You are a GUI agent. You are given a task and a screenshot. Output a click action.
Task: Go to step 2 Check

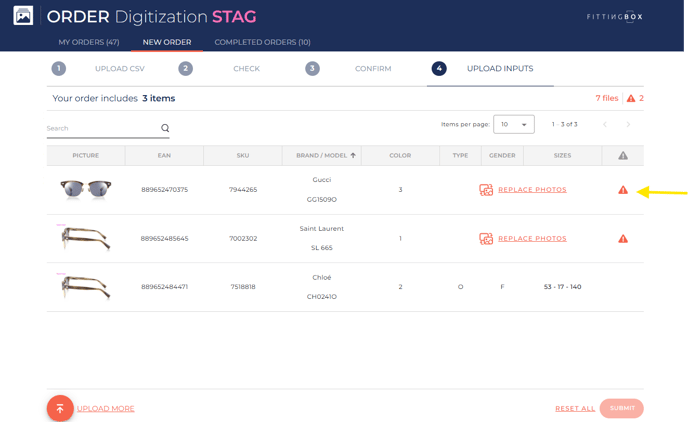[x=247, y=68]
